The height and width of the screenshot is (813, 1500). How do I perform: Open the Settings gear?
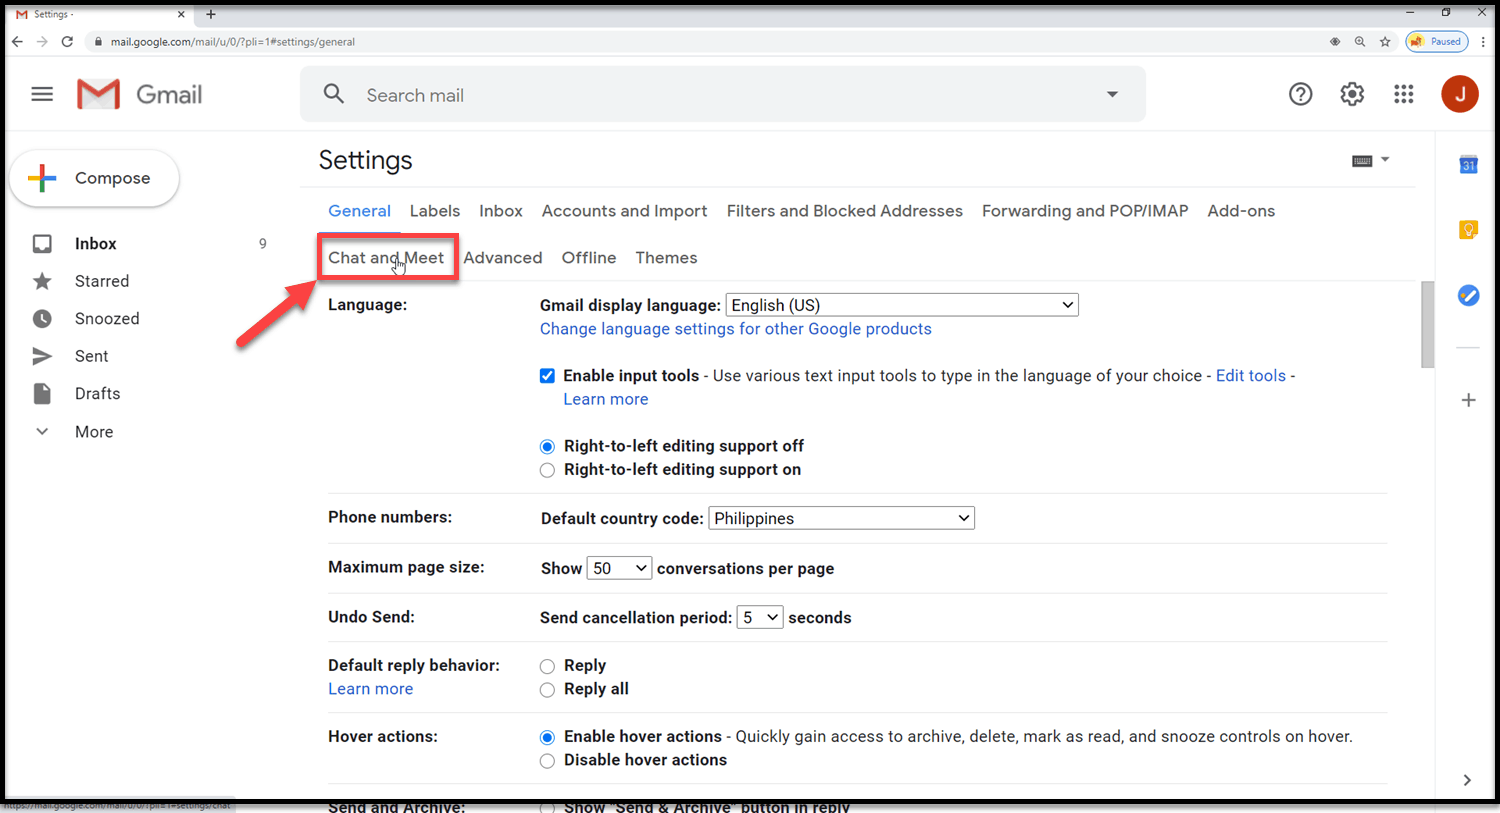click(x=1352, y=93)
